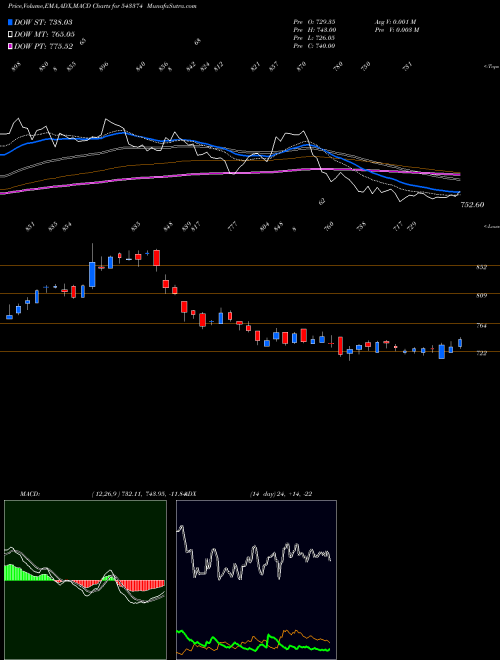Click the 722 price level label
The height and width of the screenshot is (660, 500).
(482, 354)
